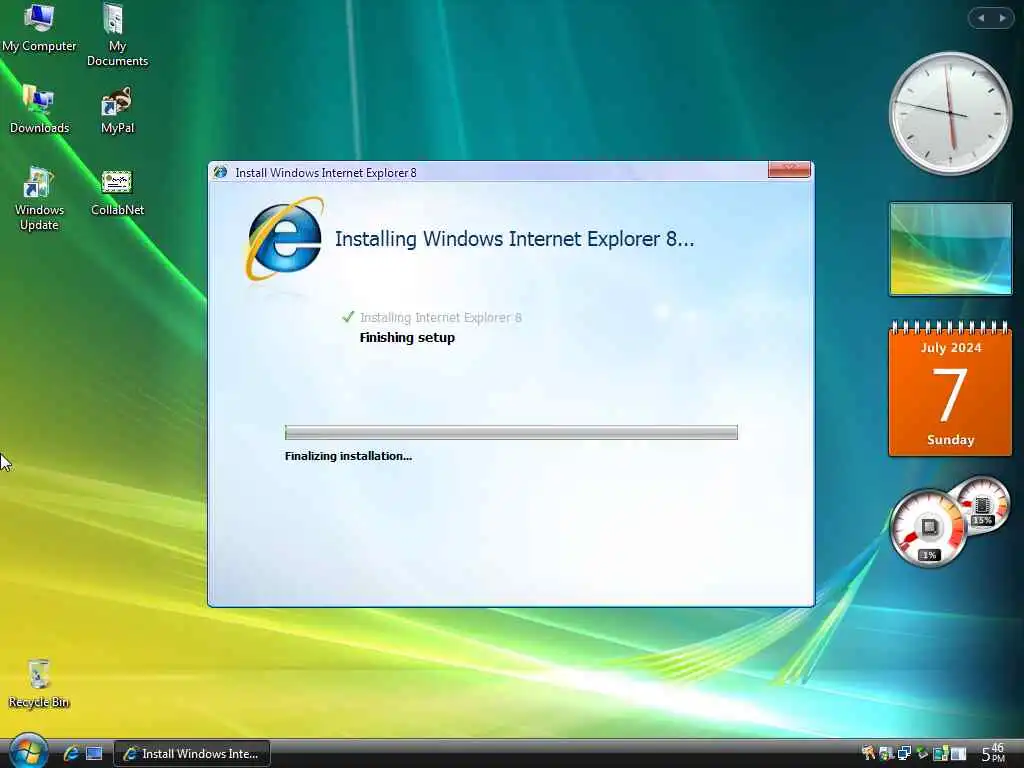This screenshot has height=768, width=1024.
Task: Open the My Computer desktop icon
Action: pos(39,27)
